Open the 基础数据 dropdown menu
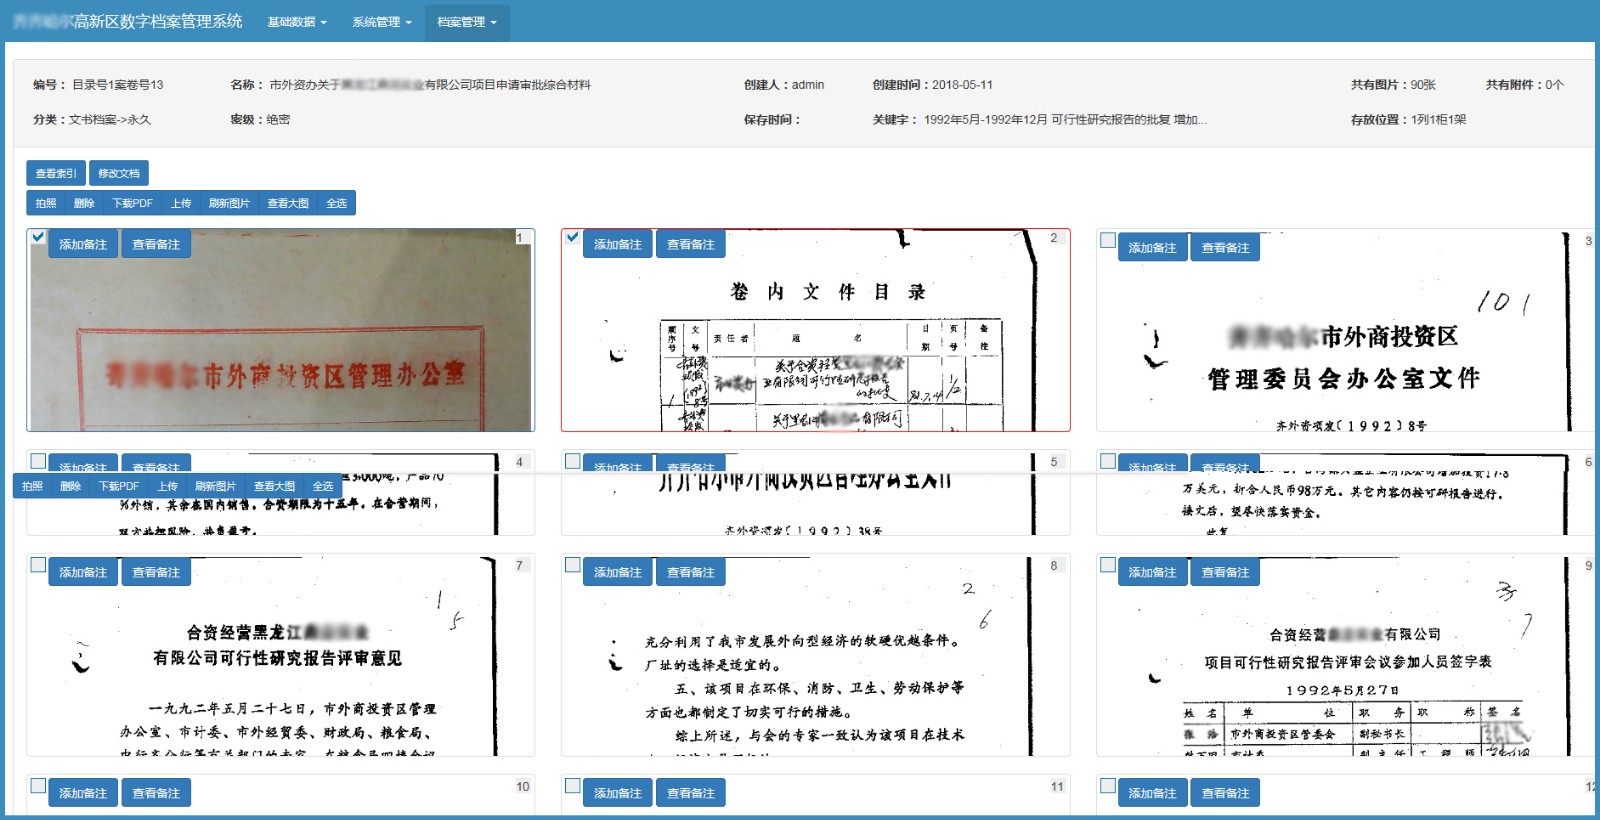1600x820 pixels. pyautogui.click(x=296, y=22)
